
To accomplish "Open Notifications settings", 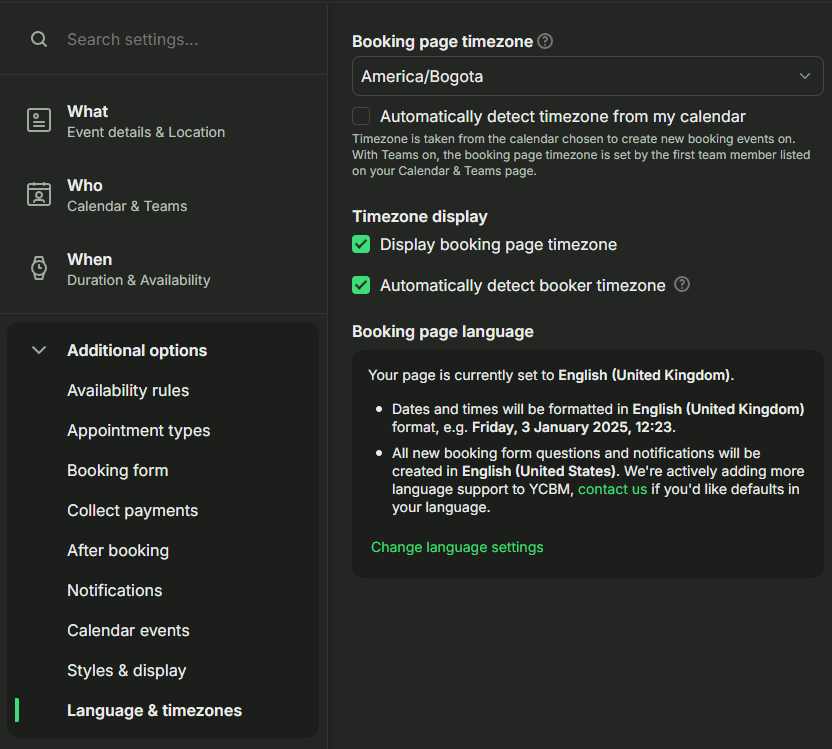I will tap(115, 590).
